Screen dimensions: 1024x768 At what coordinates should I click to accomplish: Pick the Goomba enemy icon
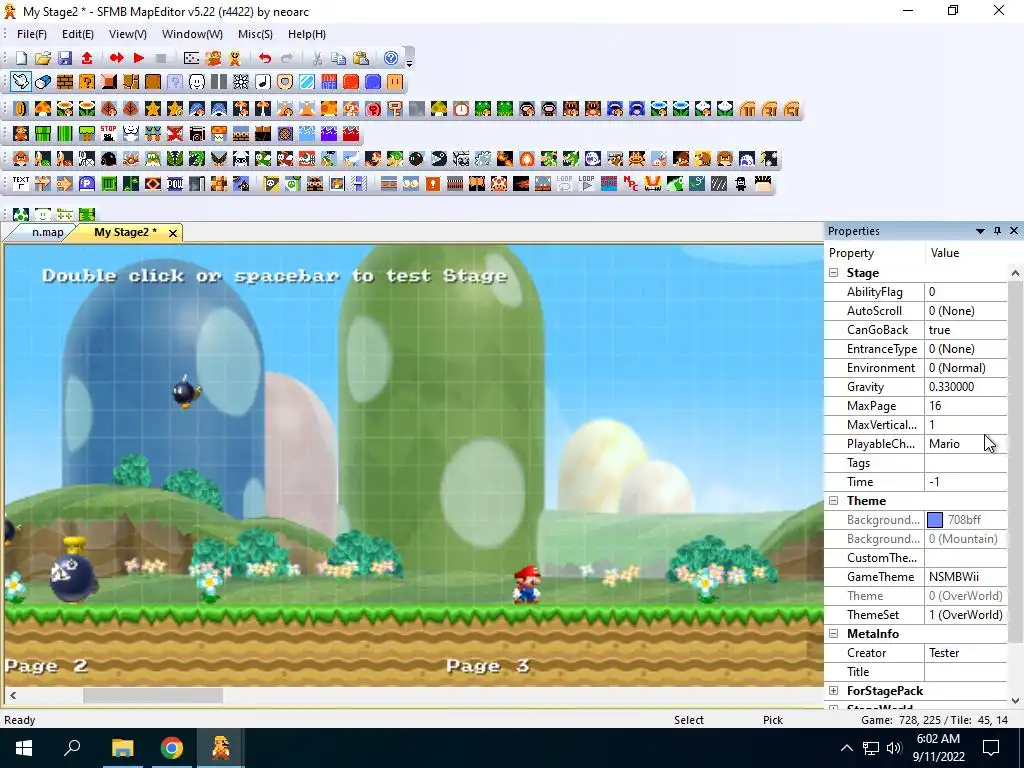tap(21, 159)
